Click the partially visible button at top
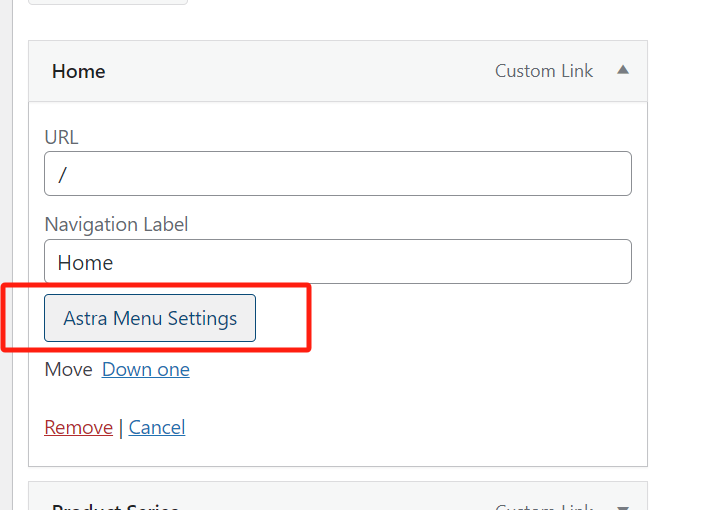 pos(108,2)
